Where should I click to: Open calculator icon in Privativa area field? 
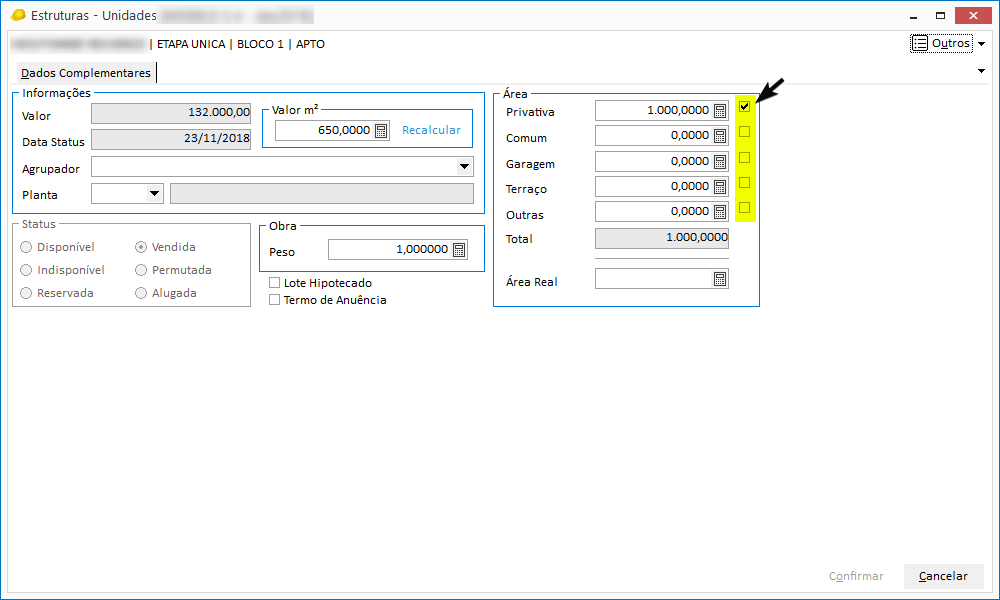coord(720,110)
